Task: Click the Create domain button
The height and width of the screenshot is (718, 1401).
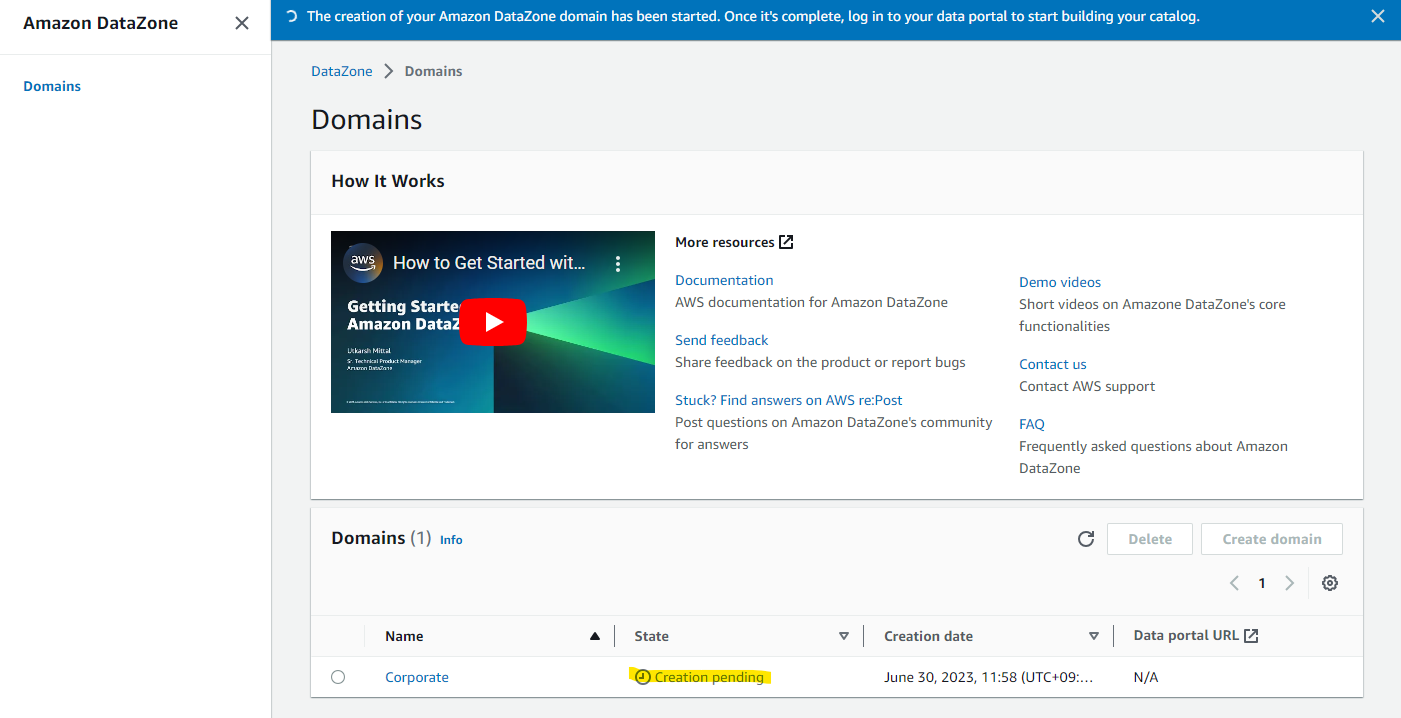Action: (1272, 539)
